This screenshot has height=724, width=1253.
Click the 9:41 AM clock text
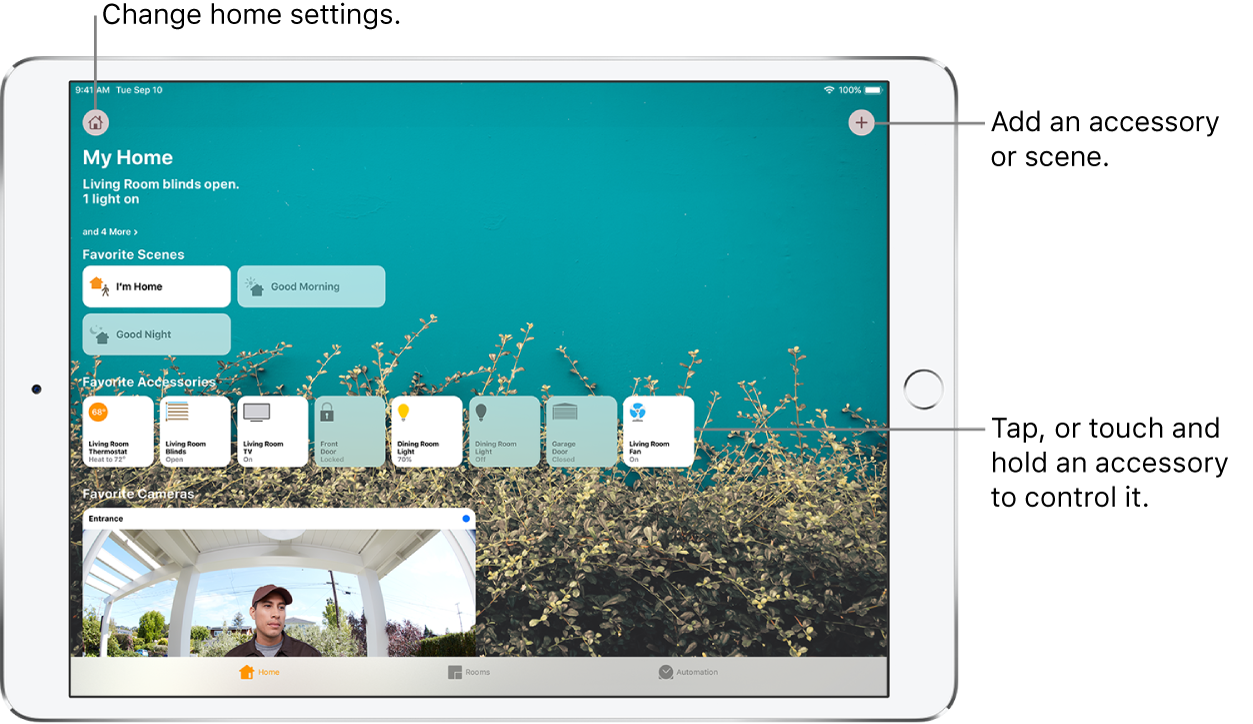[x=92, y=90]
